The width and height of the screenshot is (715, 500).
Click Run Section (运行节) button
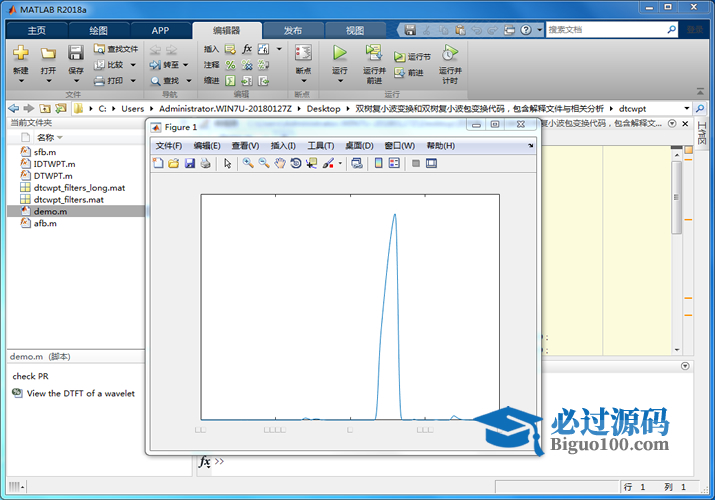click(412, 57)
